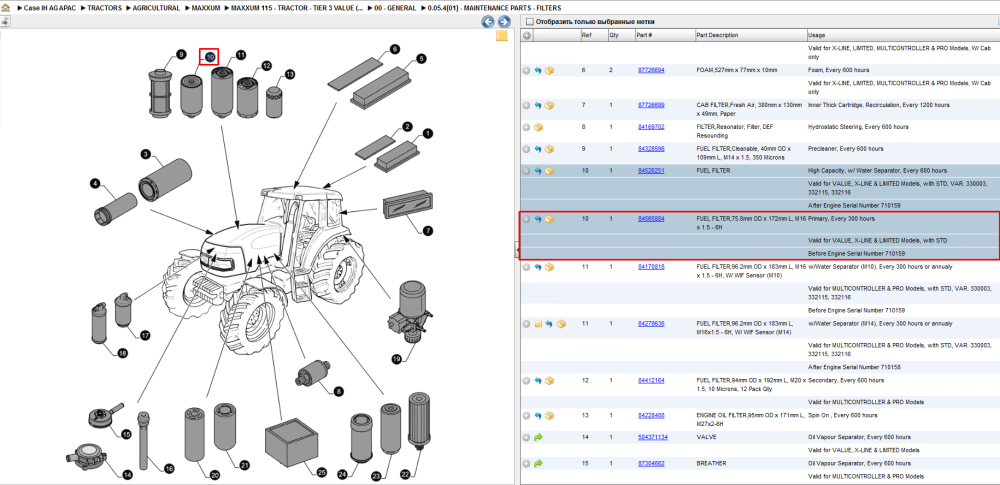Open AGRICULTURAL breadcrumb level
This screenshot has height=485, width=1000.
click(155, 9)
